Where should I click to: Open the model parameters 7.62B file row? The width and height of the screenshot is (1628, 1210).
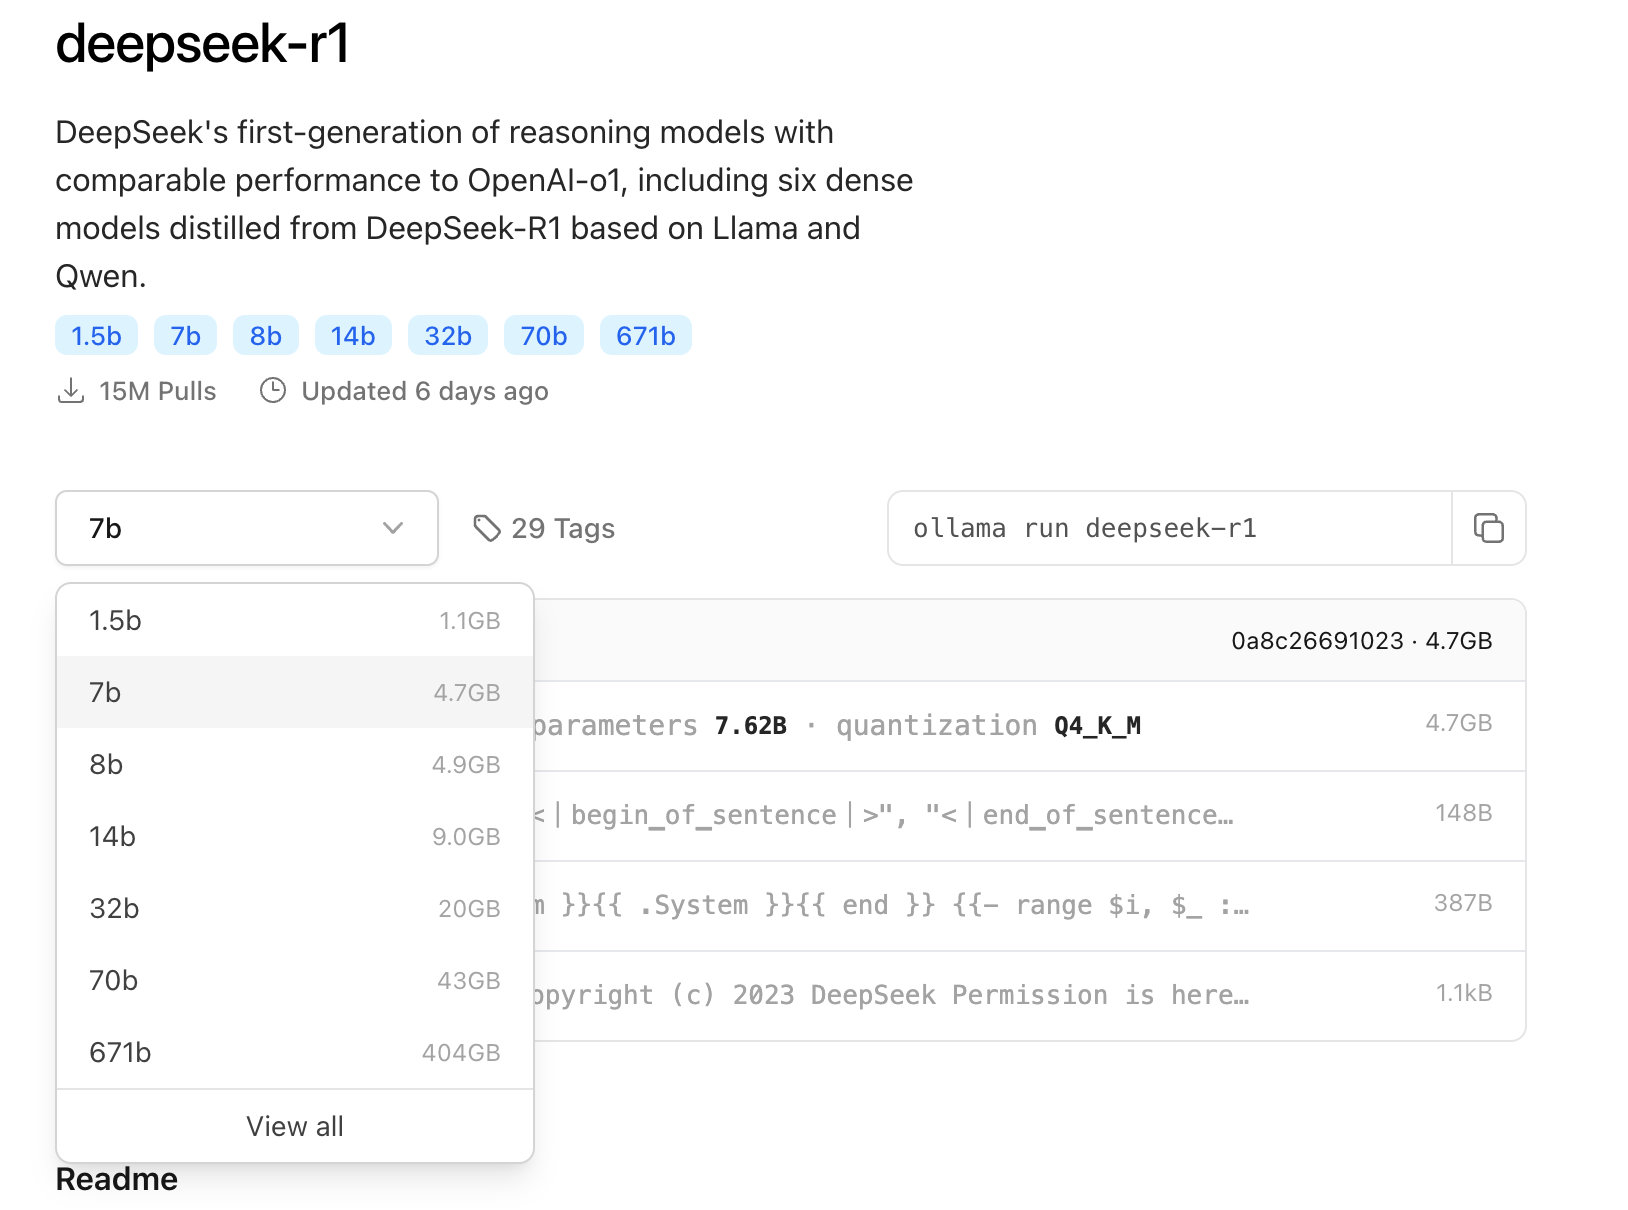pos(1000,726)
